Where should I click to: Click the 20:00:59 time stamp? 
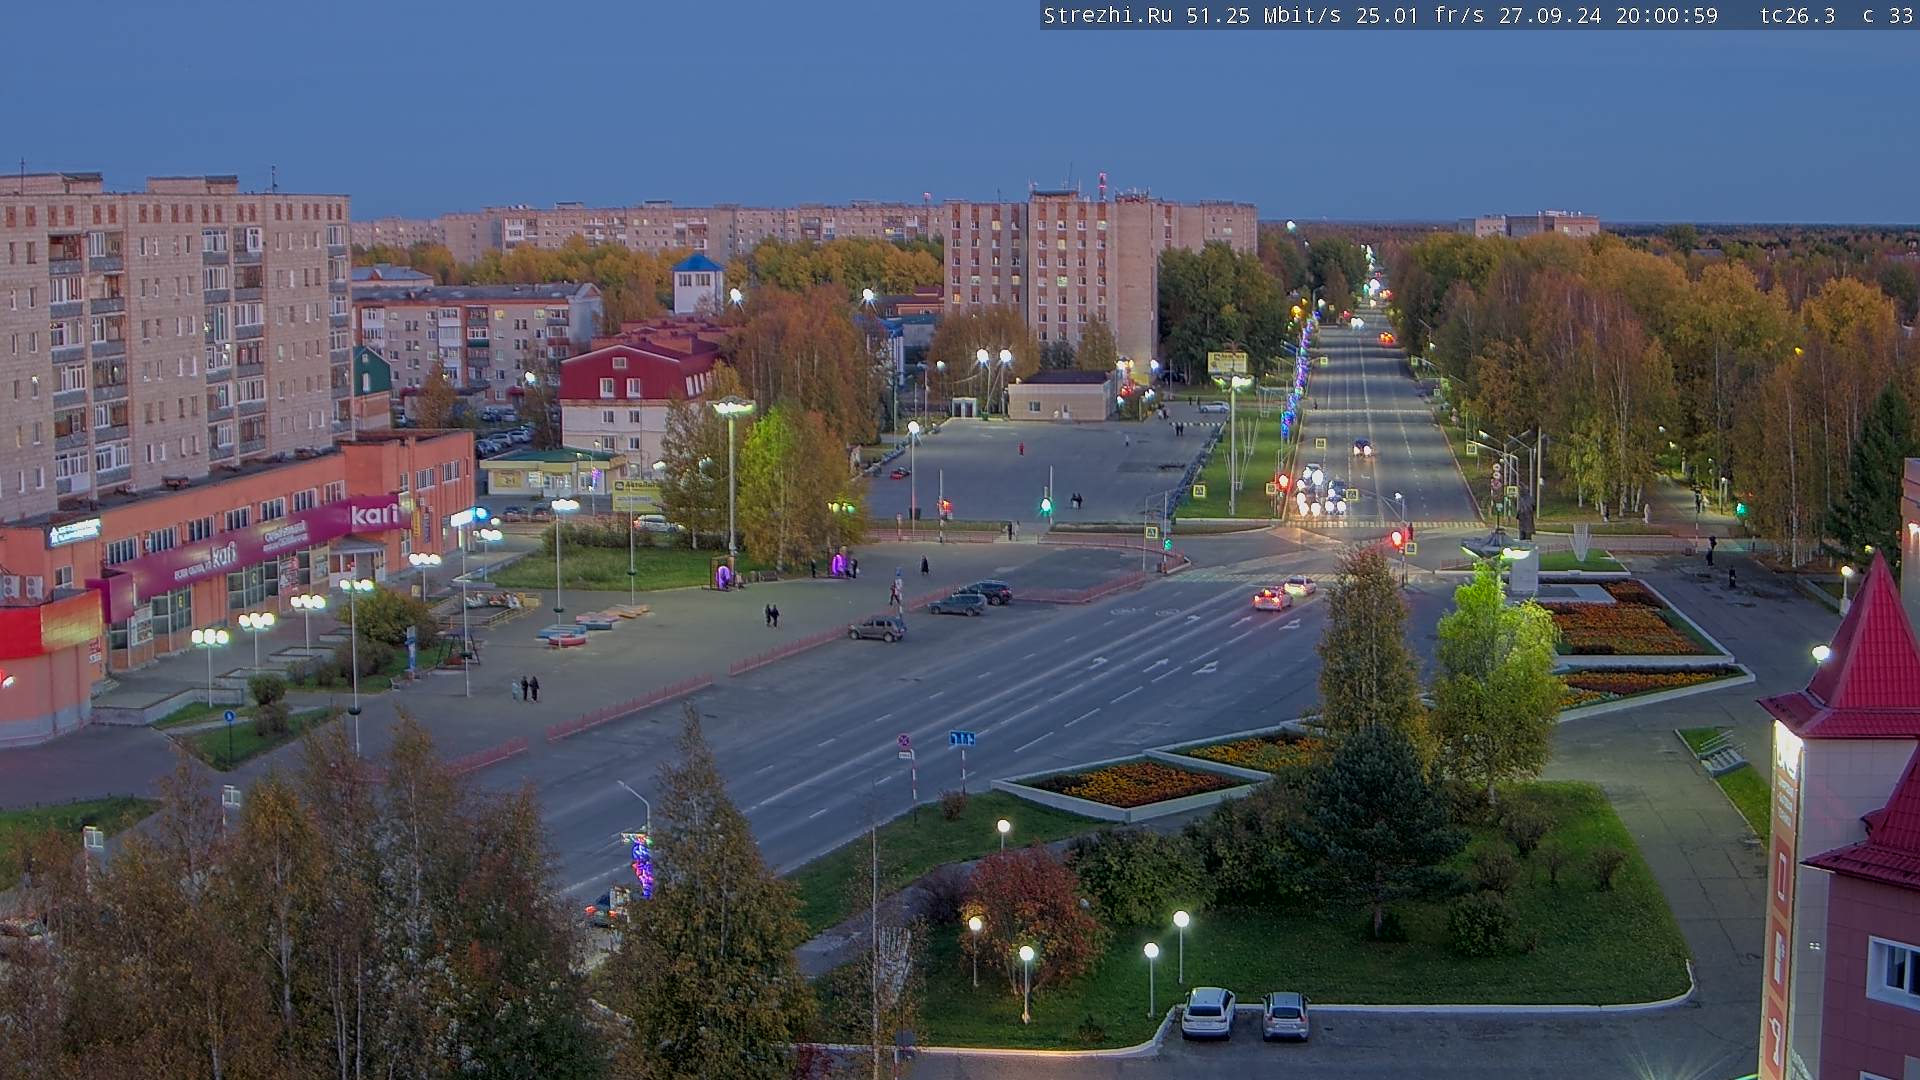pyautogui.click(x=1666, y=16)
